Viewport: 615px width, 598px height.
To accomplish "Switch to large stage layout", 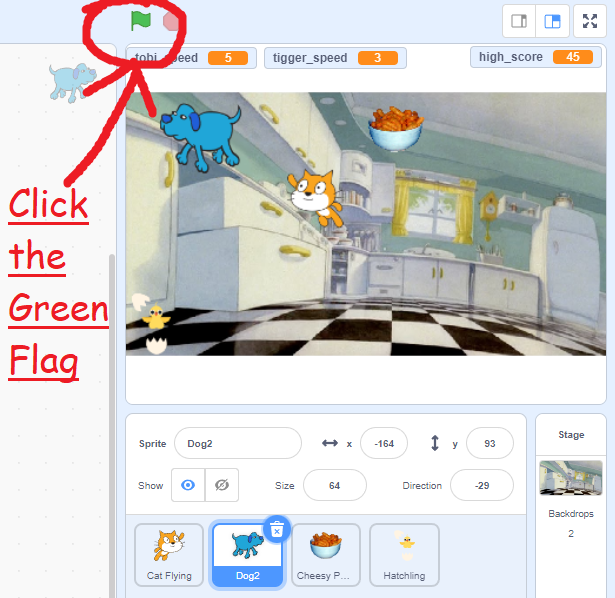I will point(552,21).
